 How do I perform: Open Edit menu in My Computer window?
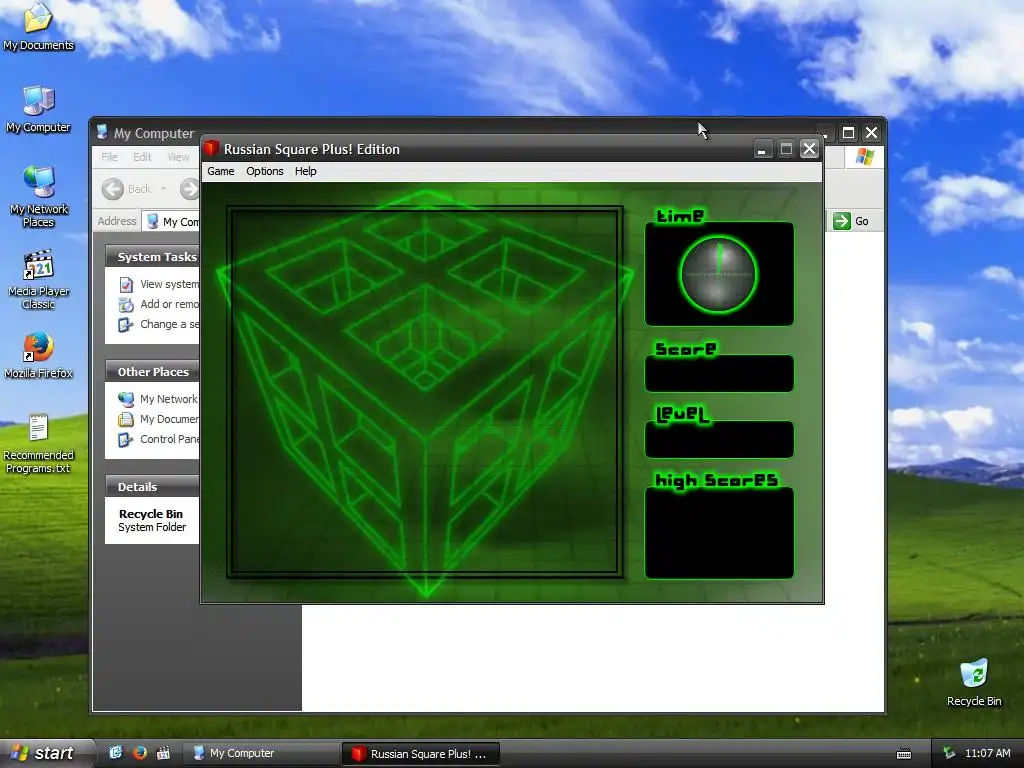(x=142, y=157)
